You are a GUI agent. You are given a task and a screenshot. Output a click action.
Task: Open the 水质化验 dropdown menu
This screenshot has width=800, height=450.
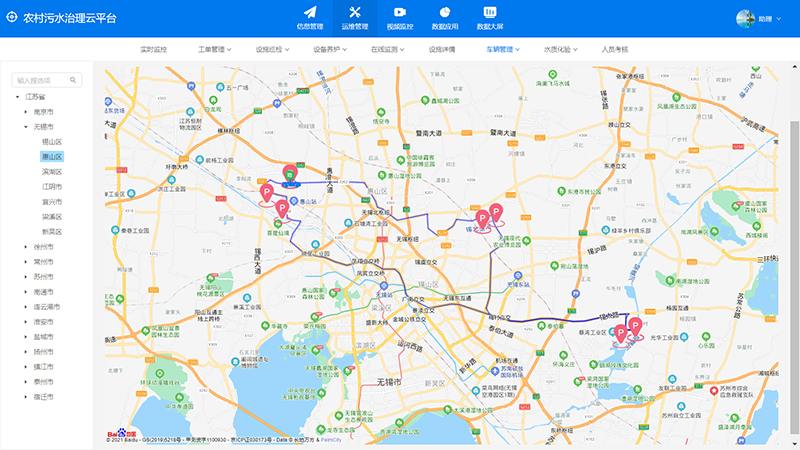tap(560, 49)
